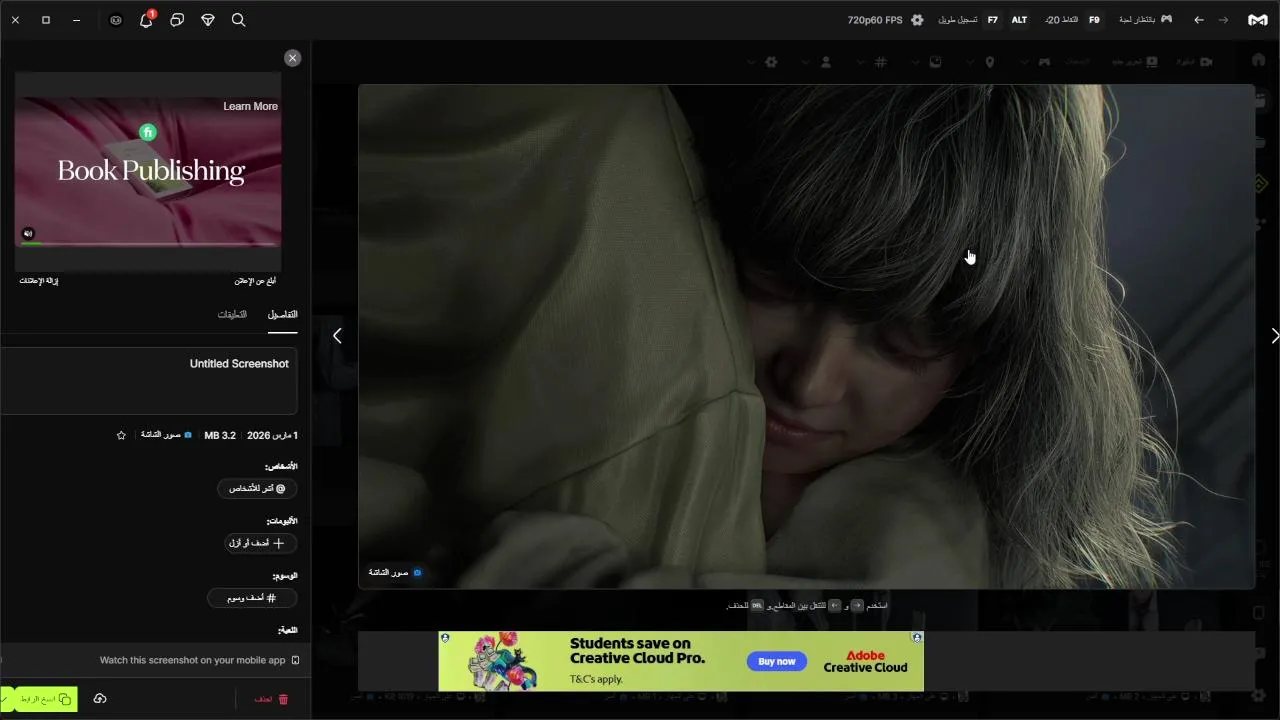Viewport: 1280px width, 720px height.
Task: Go back with left arrow
Action: [1199, 20]
